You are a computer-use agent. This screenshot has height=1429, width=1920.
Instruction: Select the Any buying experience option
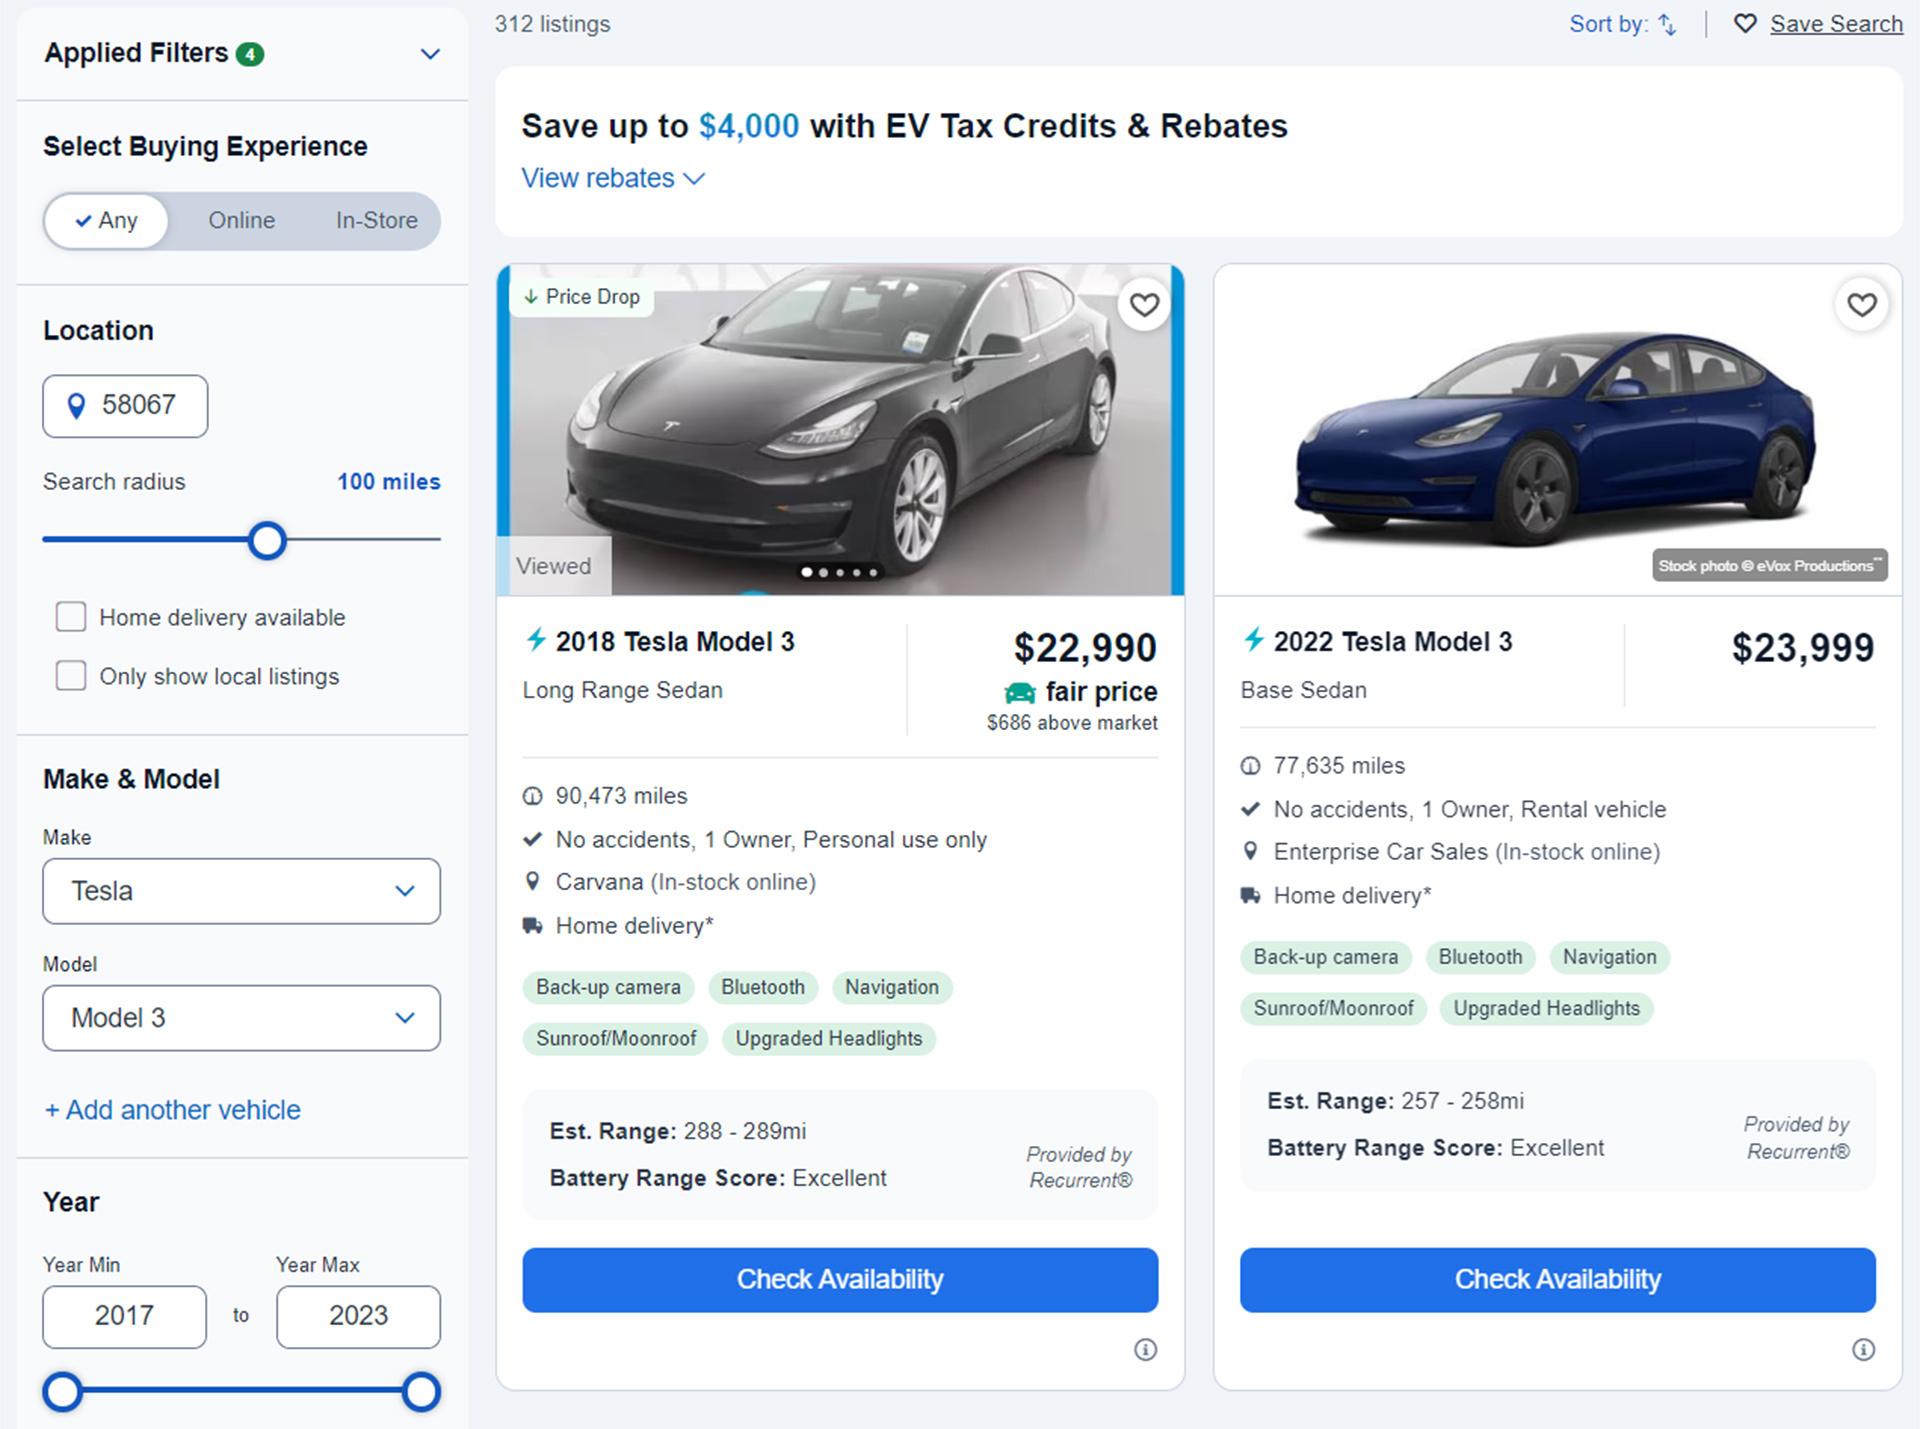click(106, 220)
